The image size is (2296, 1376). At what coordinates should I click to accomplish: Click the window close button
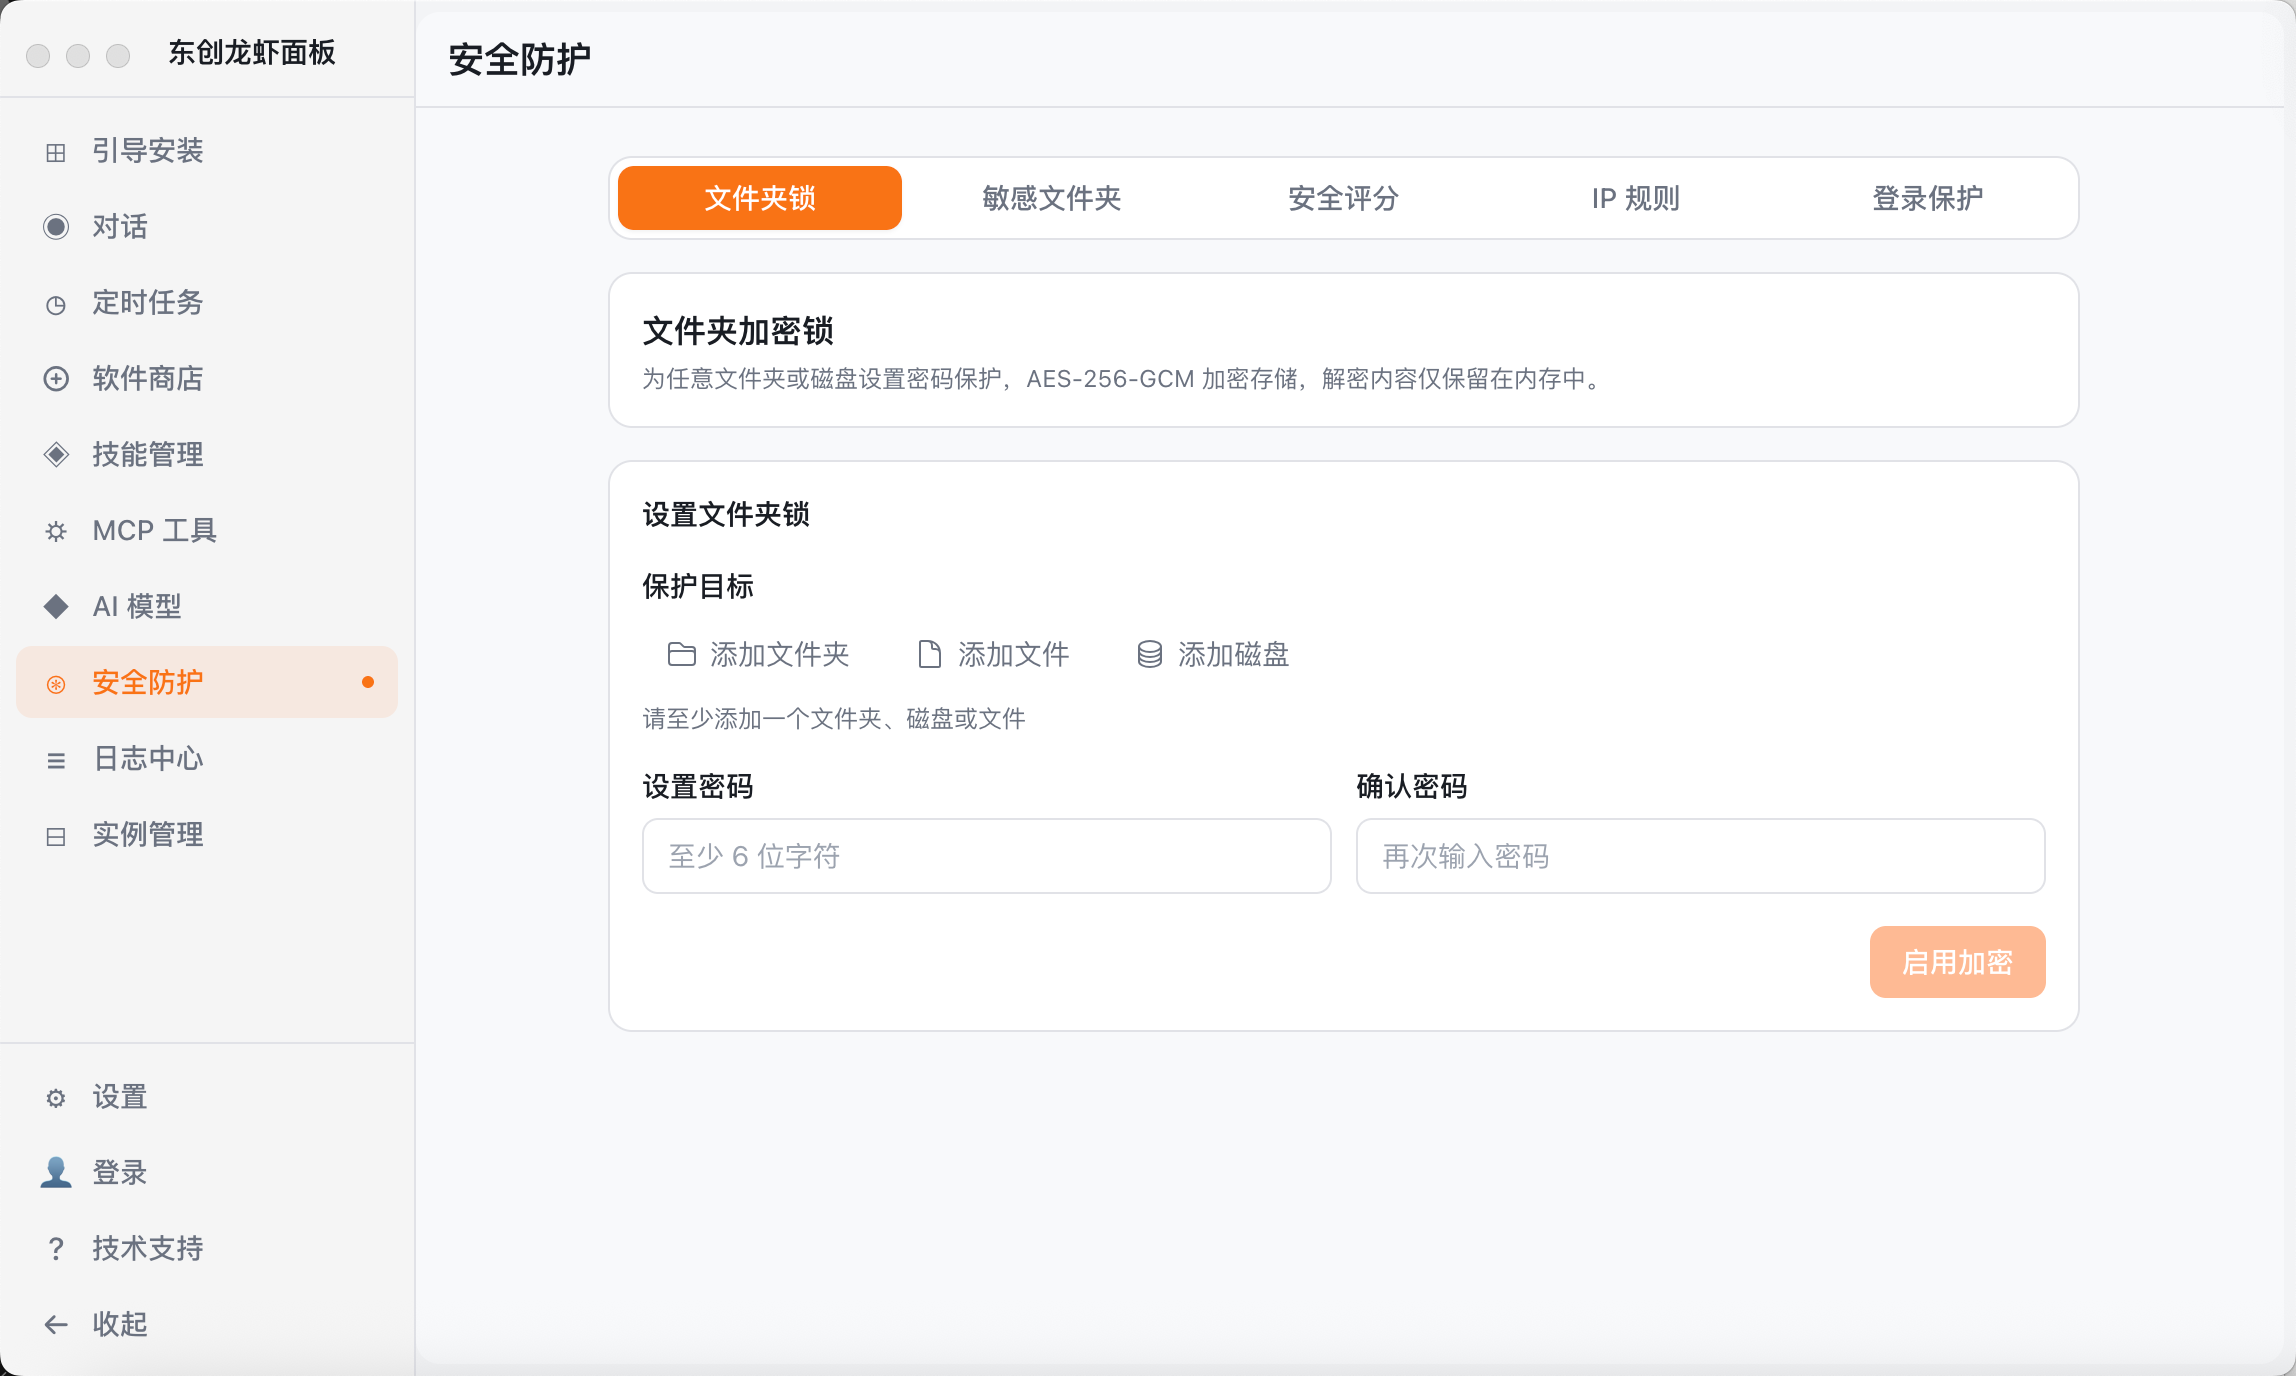[x=38, y=56]
